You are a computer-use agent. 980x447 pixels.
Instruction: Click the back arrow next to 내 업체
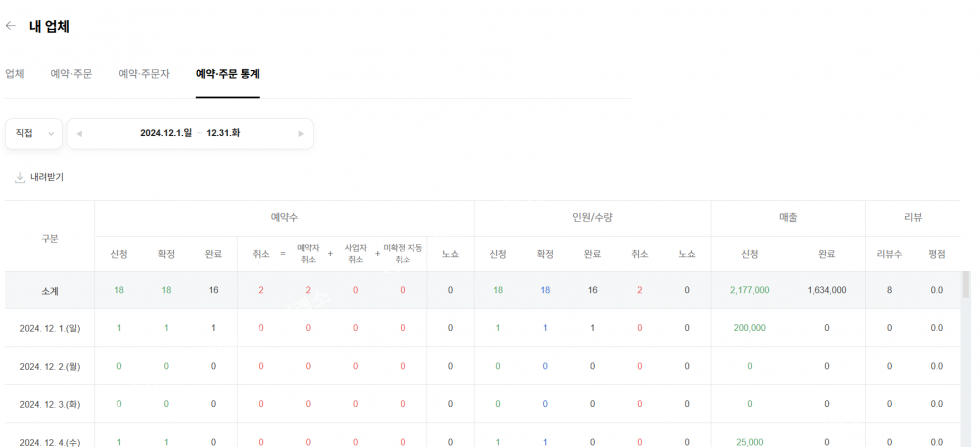pos(11,26)
